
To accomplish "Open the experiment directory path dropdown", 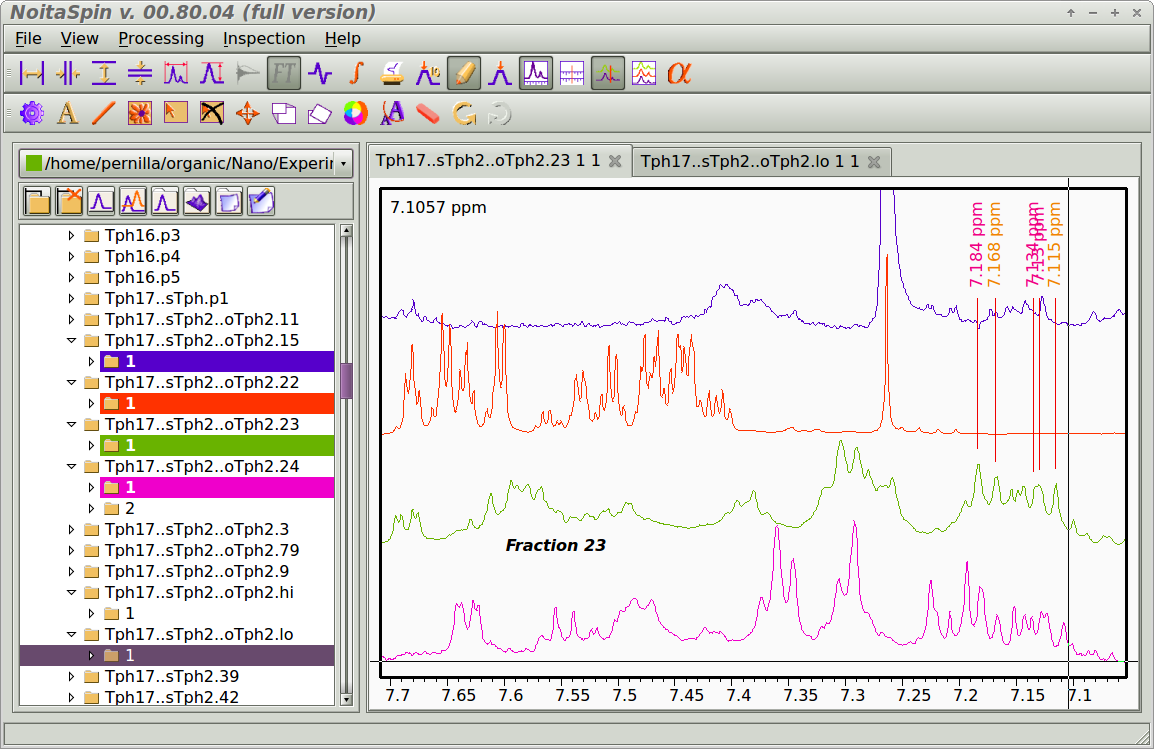I will (343, 163).
